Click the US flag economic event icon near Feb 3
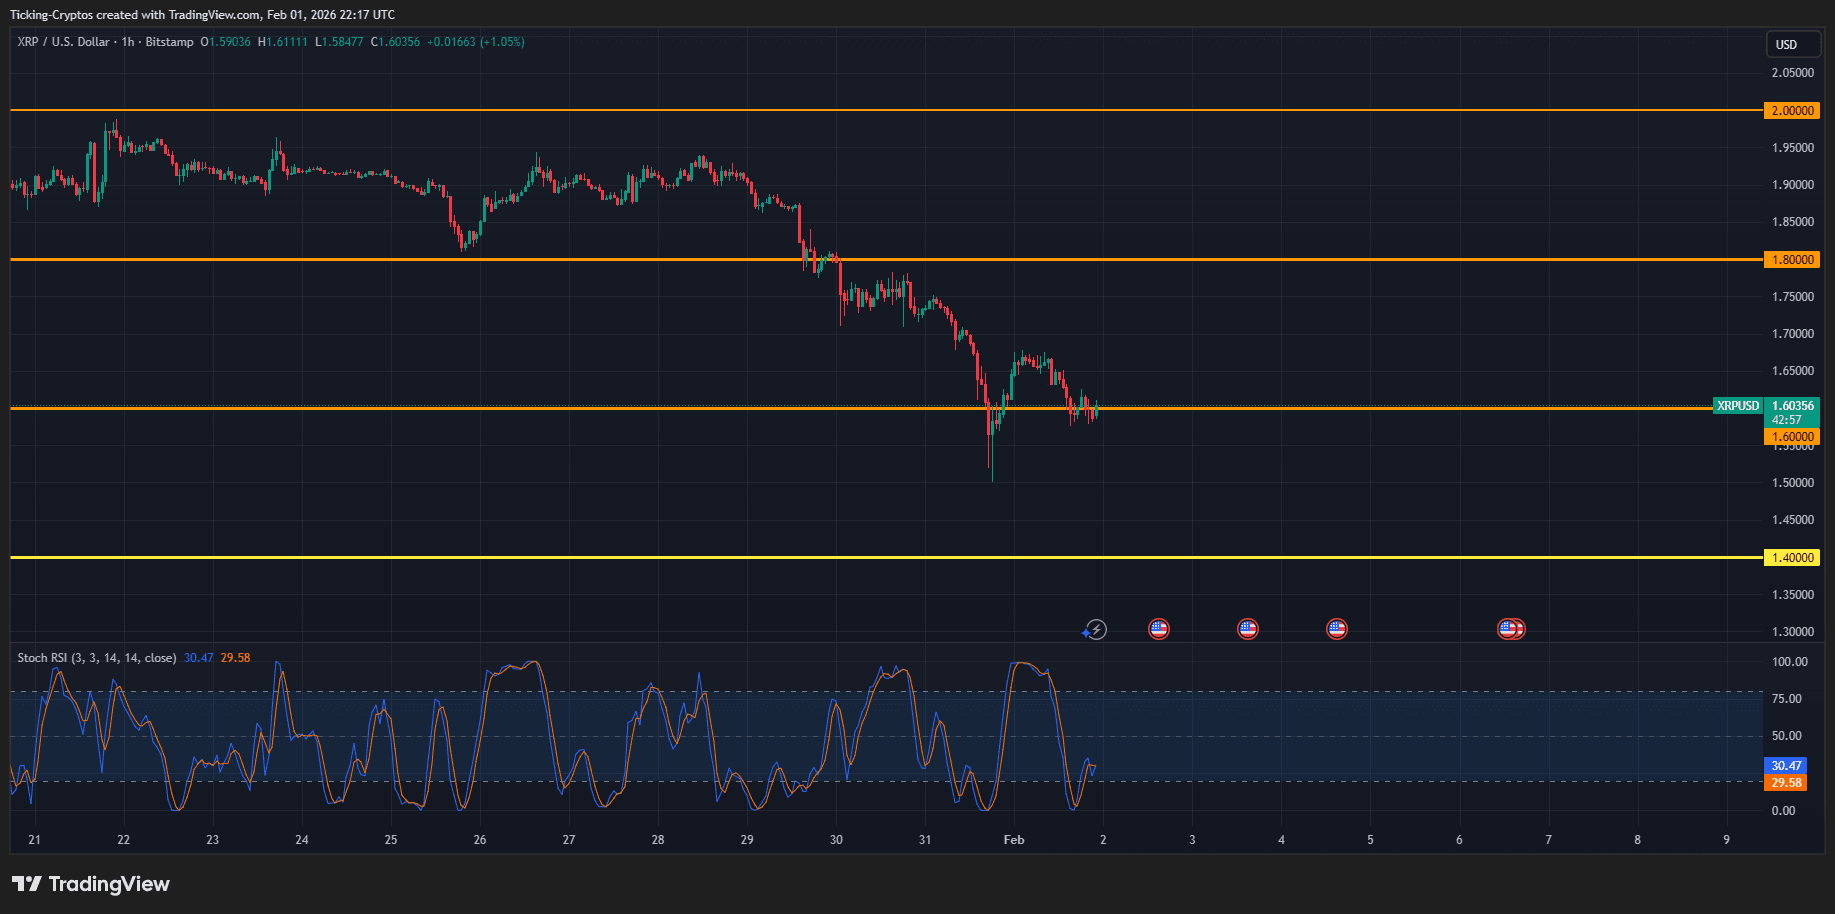This screenshot has height=914, width=1835. click(x=1158, y=628)
